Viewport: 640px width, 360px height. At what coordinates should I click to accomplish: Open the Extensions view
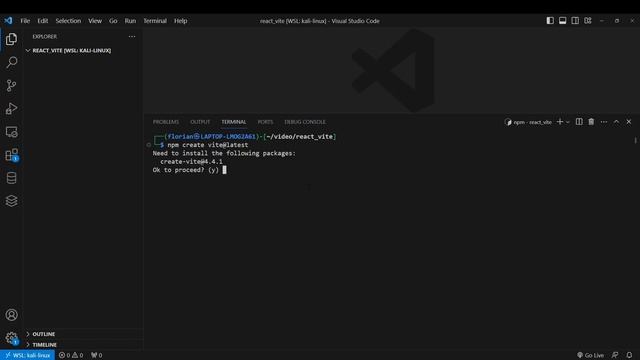pos(11,155)
